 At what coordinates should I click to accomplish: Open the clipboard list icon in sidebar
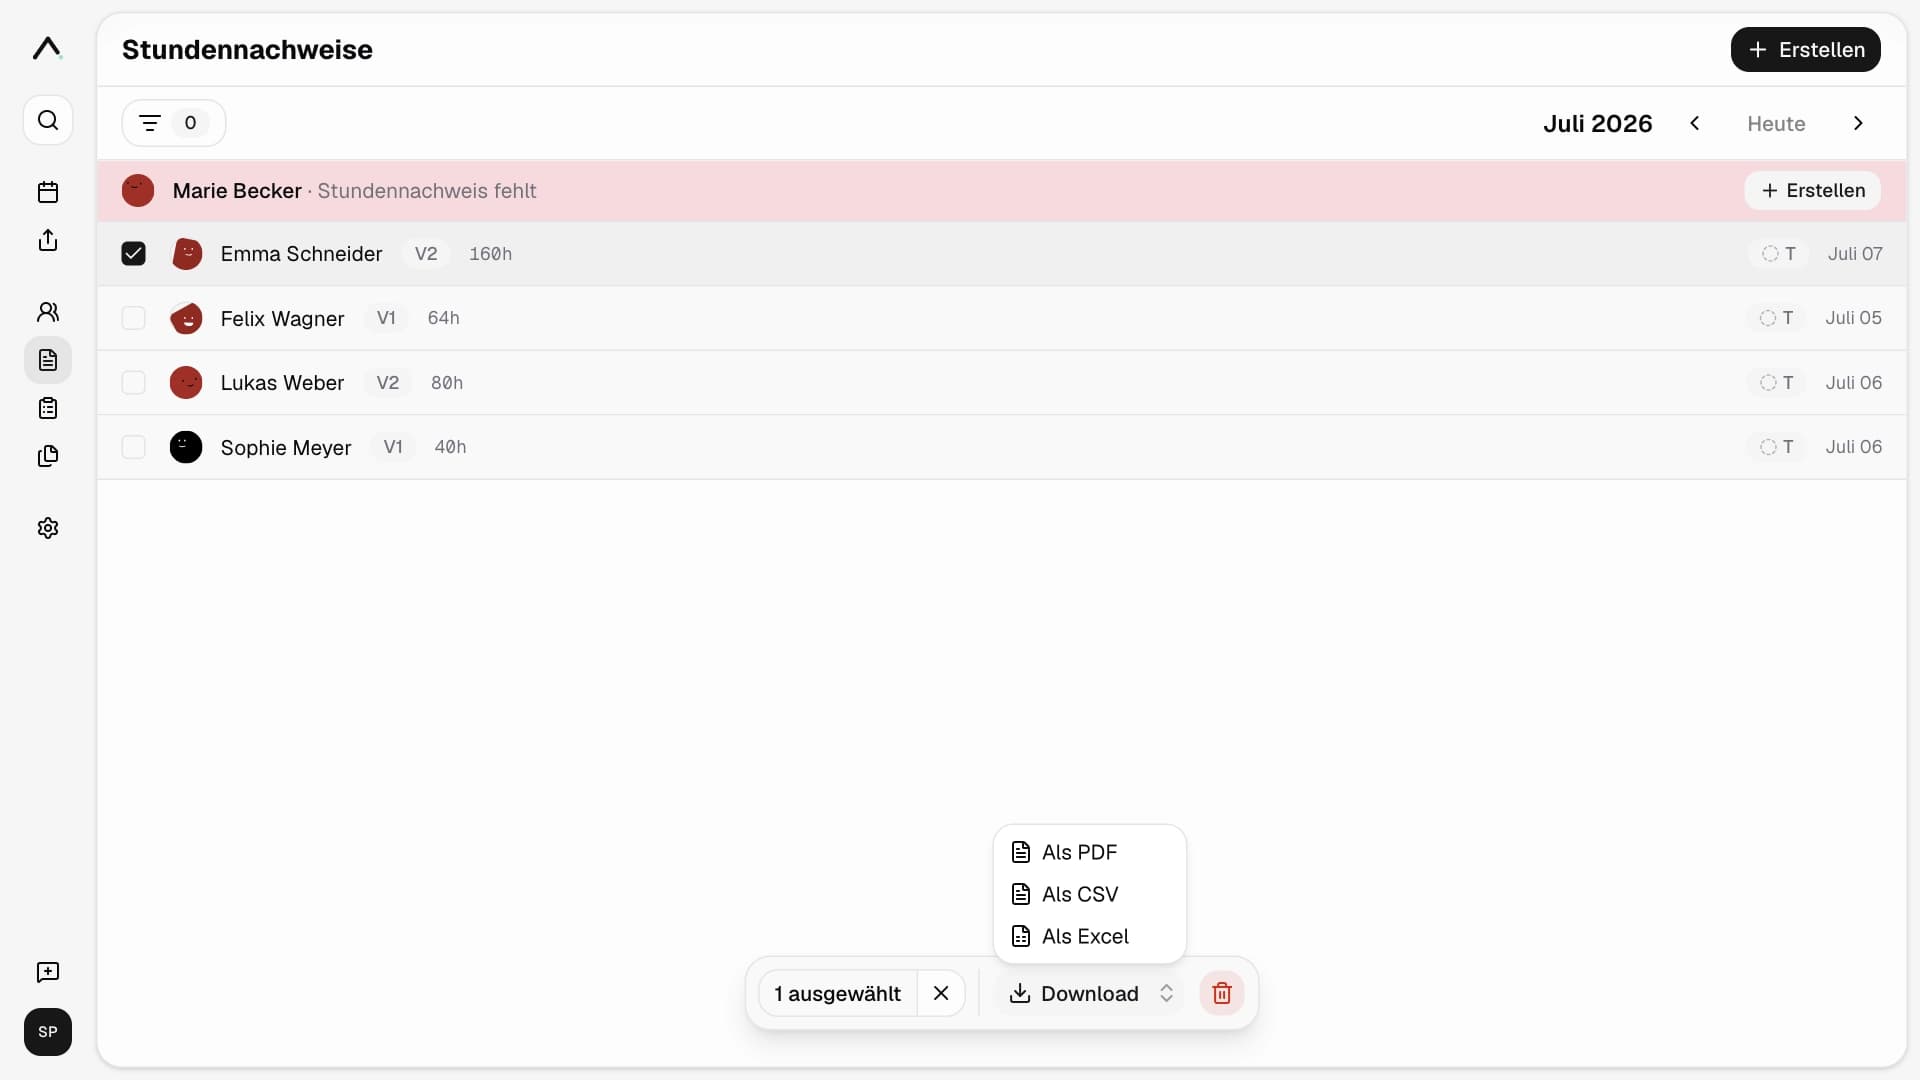48,408
